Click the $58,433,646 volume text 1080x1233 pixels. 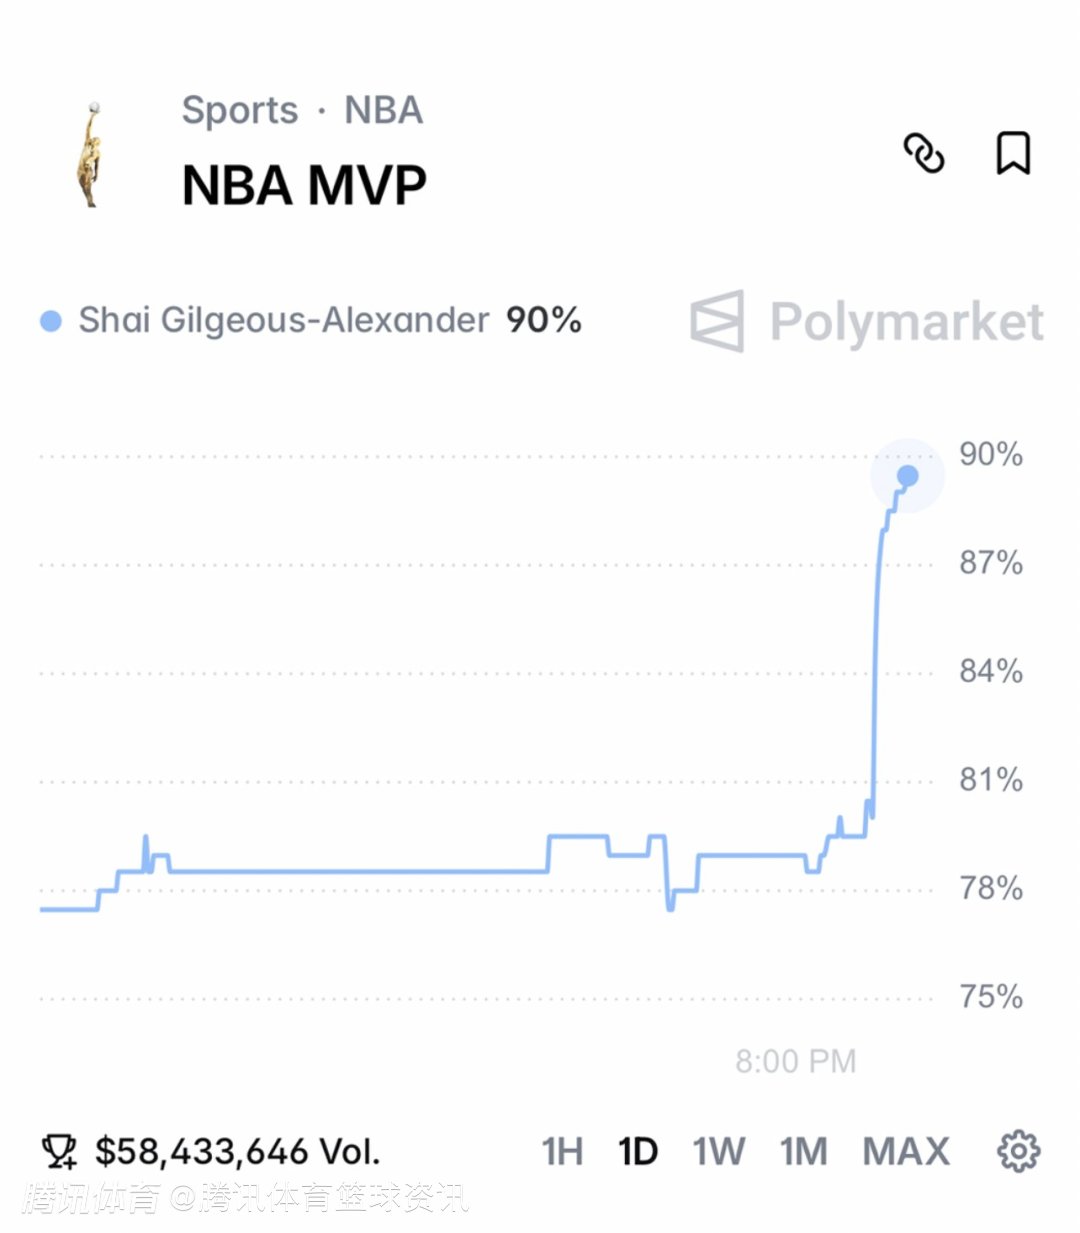(238, 1152)
